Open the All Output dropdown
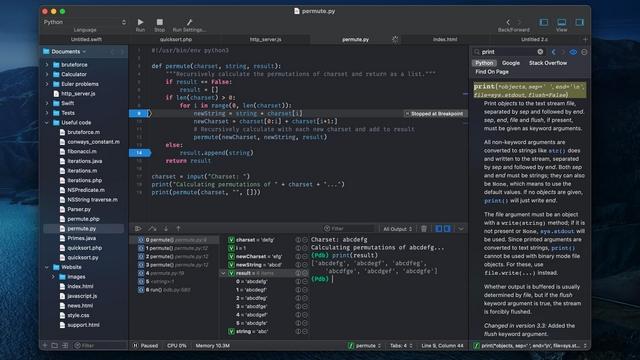640x360 pixels. tap(398, 229)
